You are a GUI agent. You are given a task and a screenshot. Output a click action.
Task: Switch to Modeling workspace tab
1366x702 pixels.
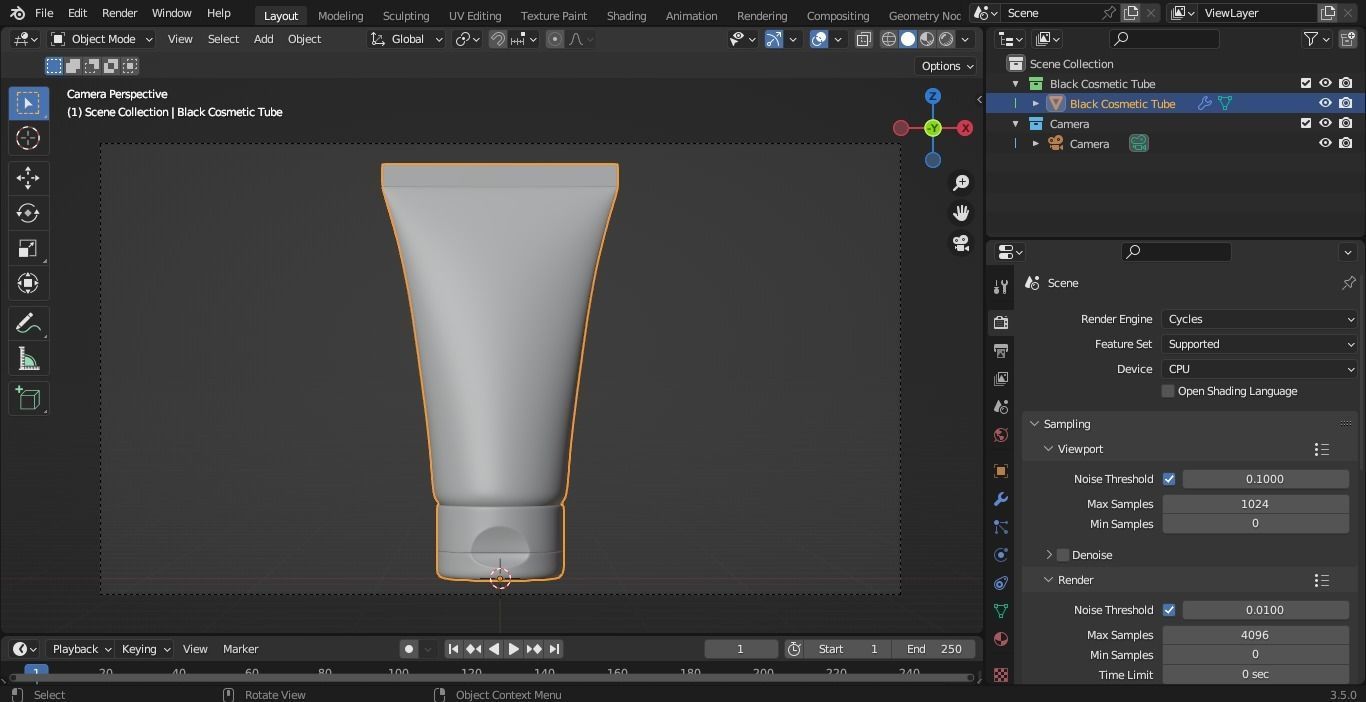coord(340,15)
